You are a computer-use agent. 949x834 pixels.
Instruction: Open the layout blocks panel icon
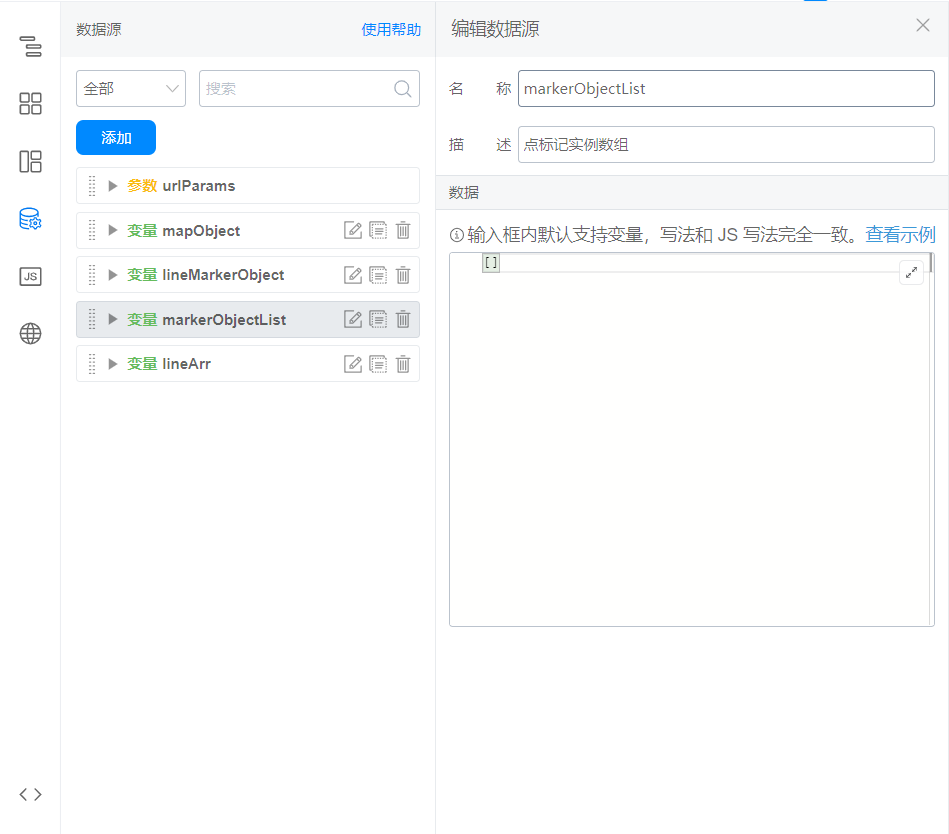(30, 162)
